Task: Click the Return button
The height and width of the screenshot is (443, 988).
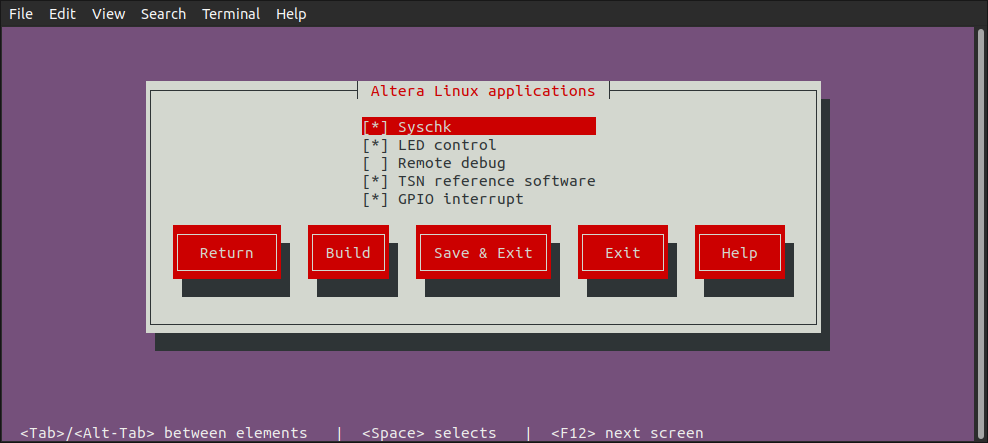Action: tap(227, 252)
